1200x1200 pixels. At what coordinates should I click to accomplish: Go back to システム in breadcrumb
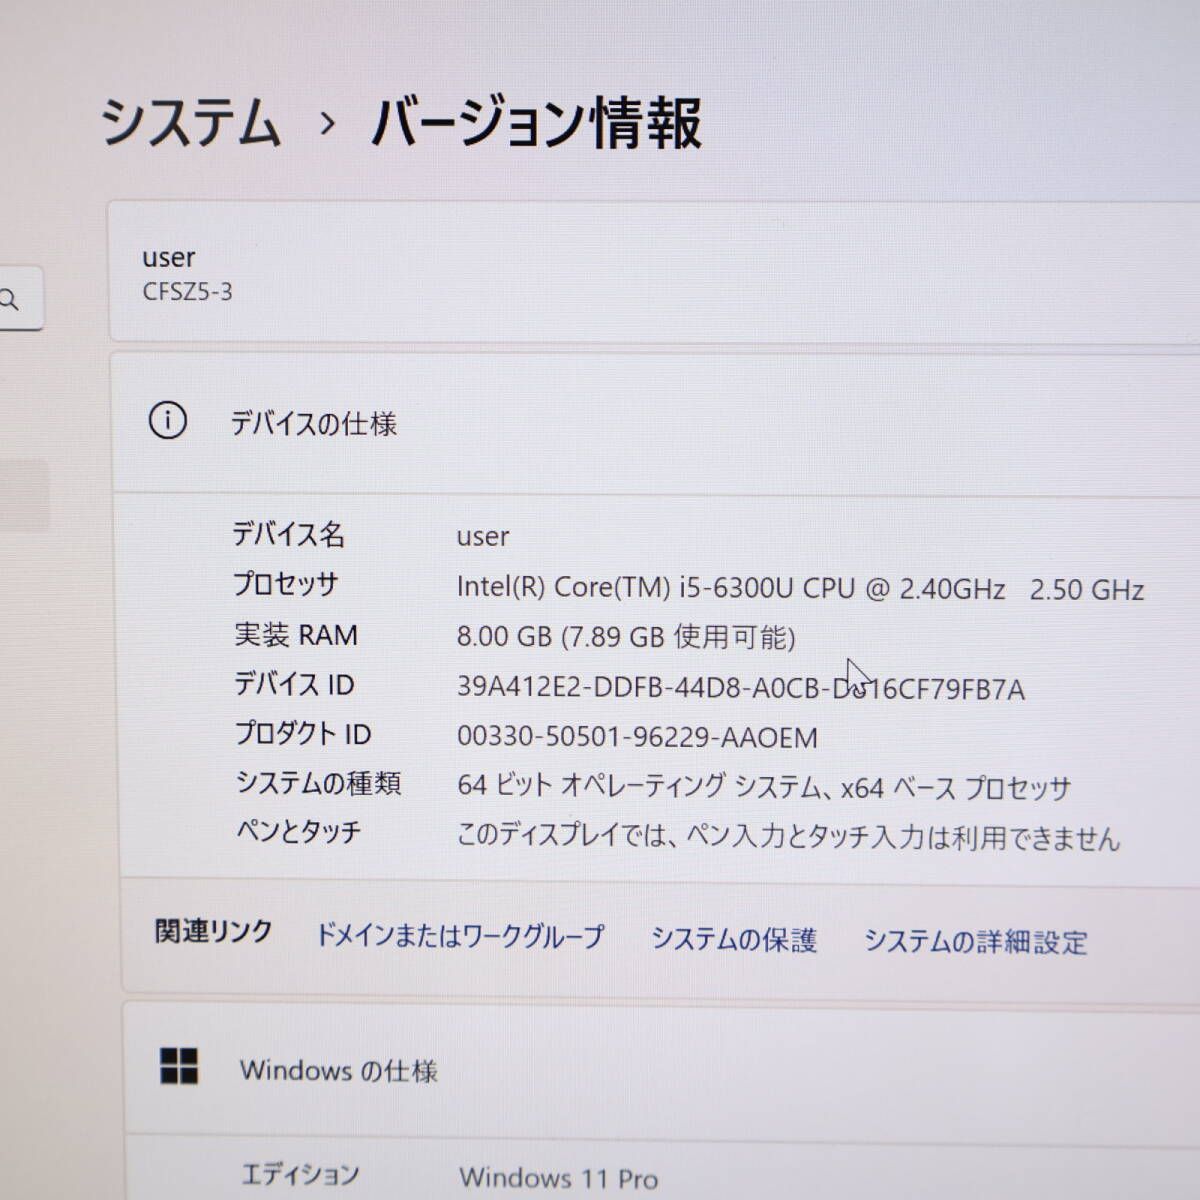[190, 123]
